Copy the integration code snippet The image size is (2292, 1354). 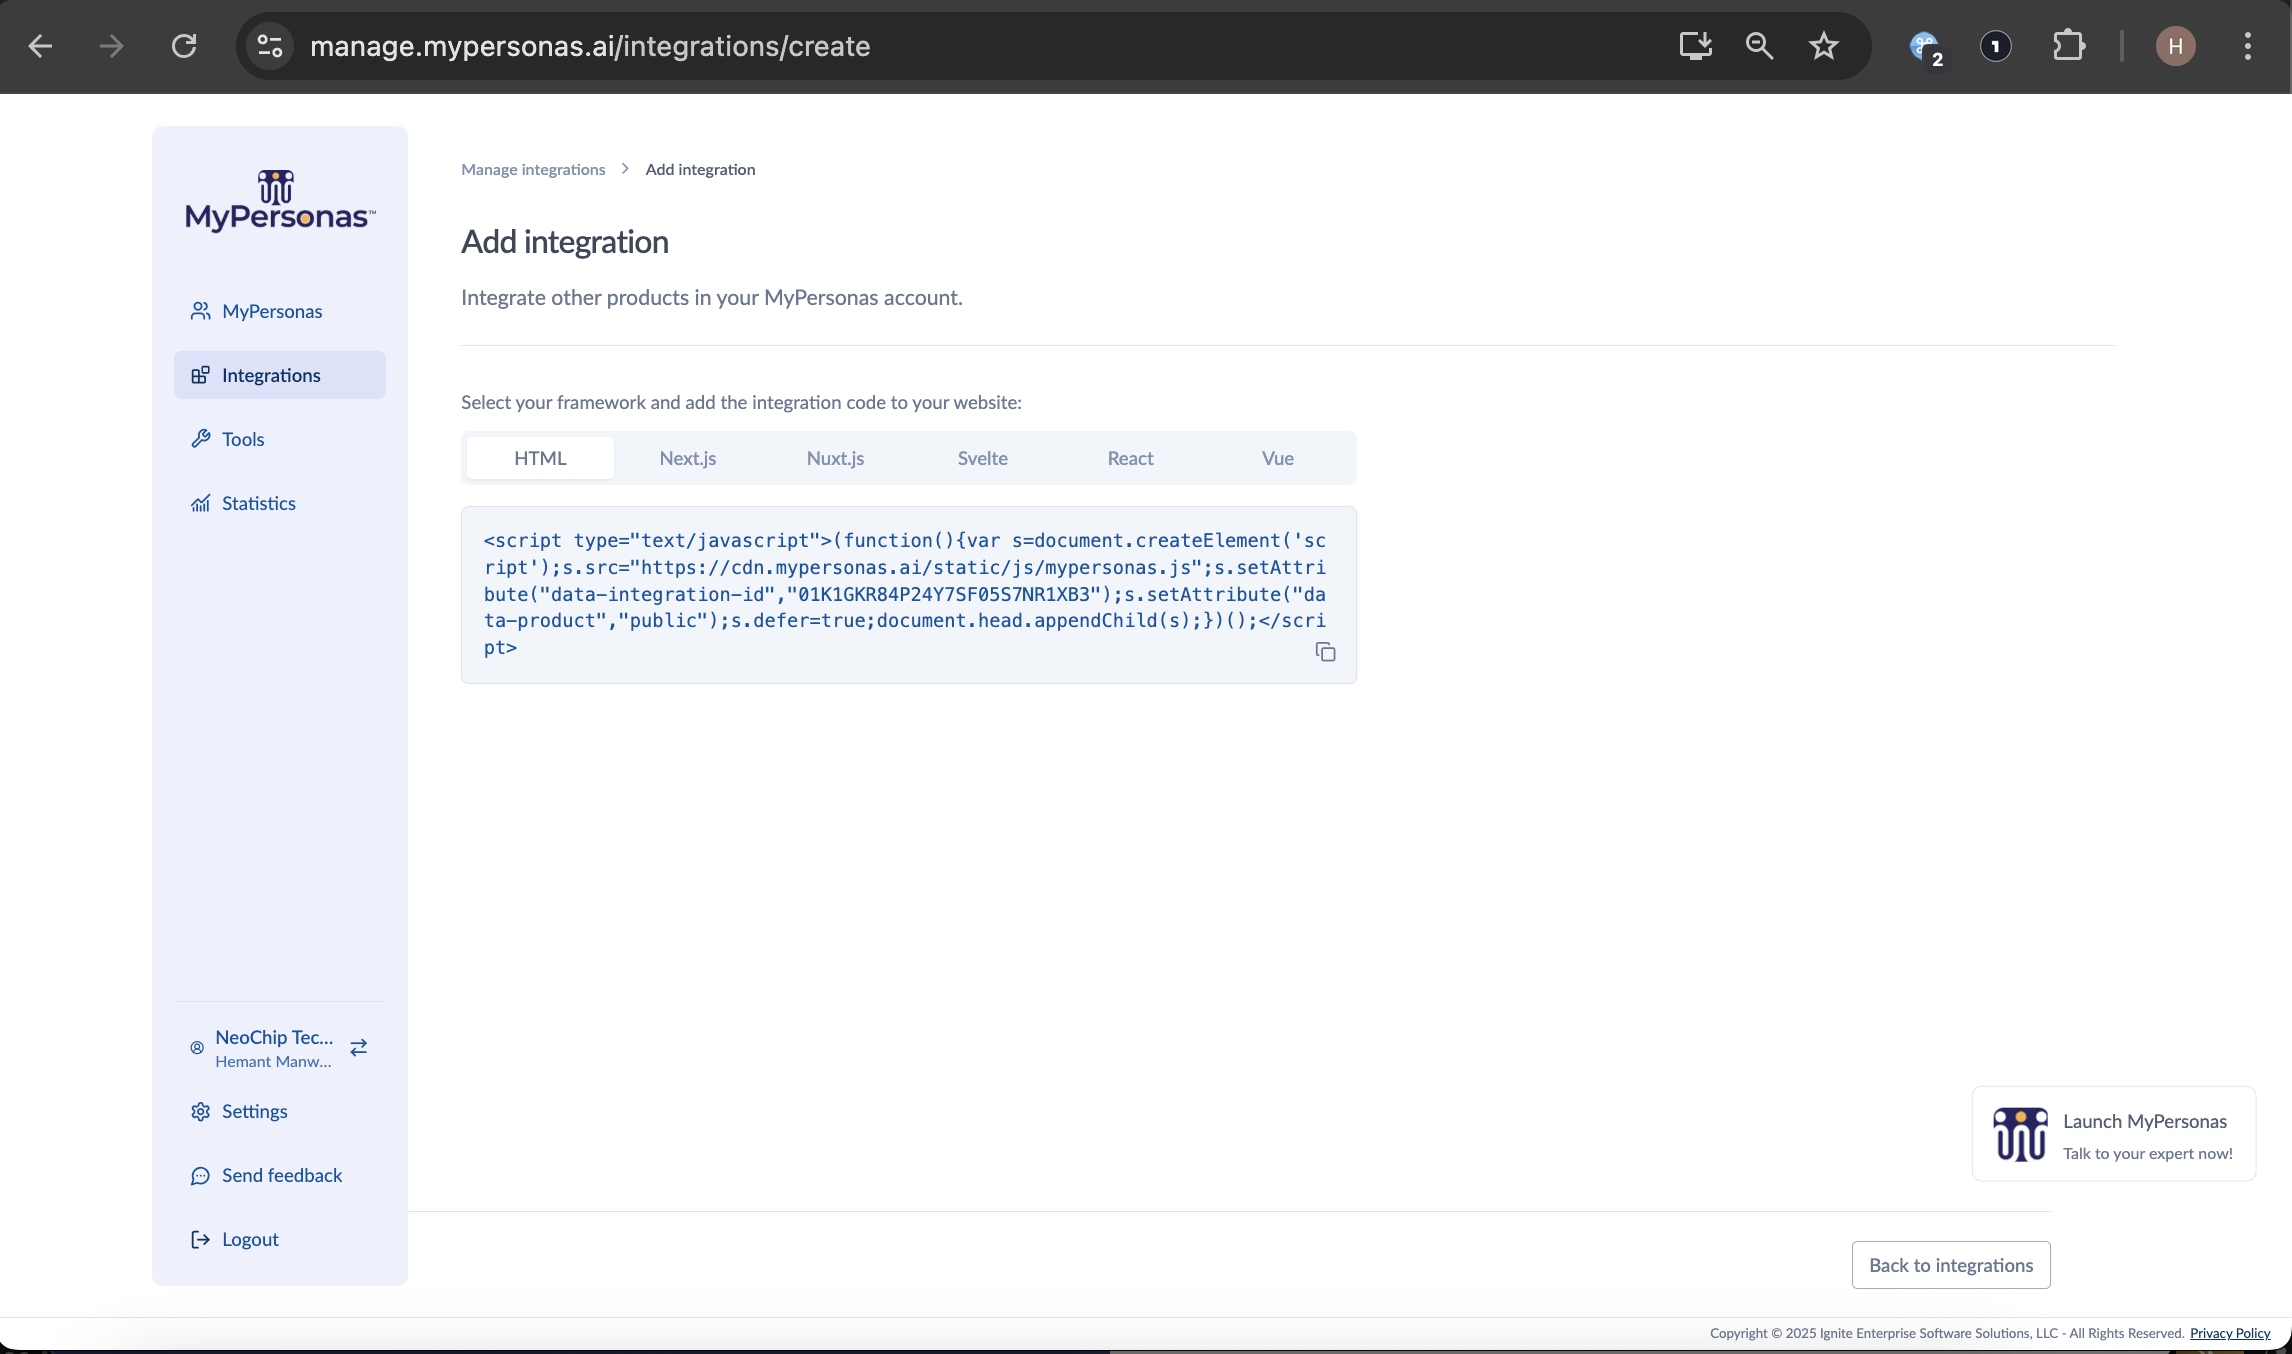(1325, 652)
